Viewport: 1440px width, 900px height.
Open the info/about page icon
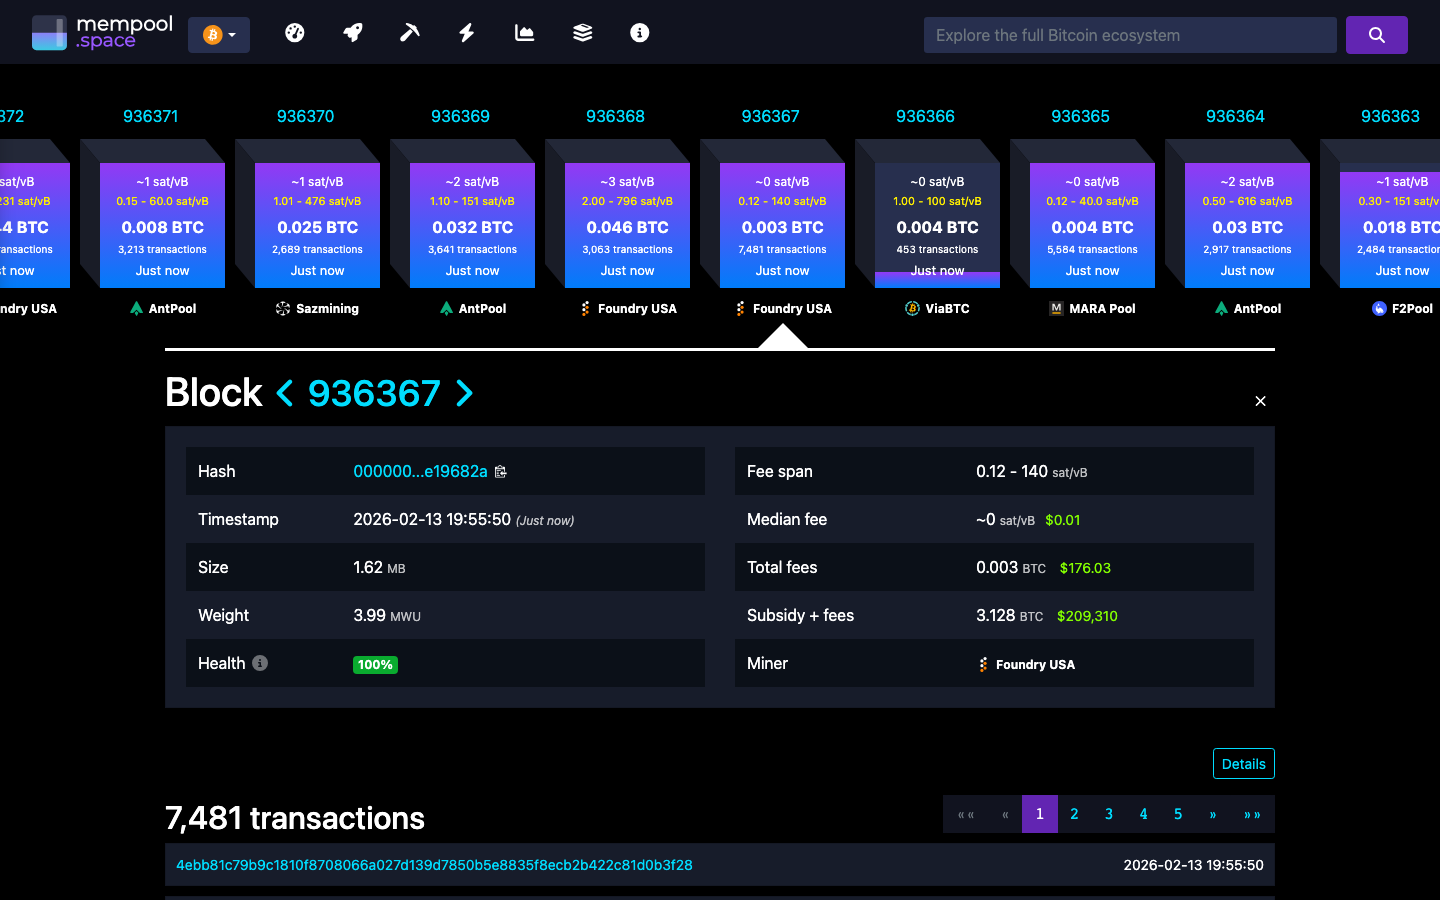click(x=639, y=32)
